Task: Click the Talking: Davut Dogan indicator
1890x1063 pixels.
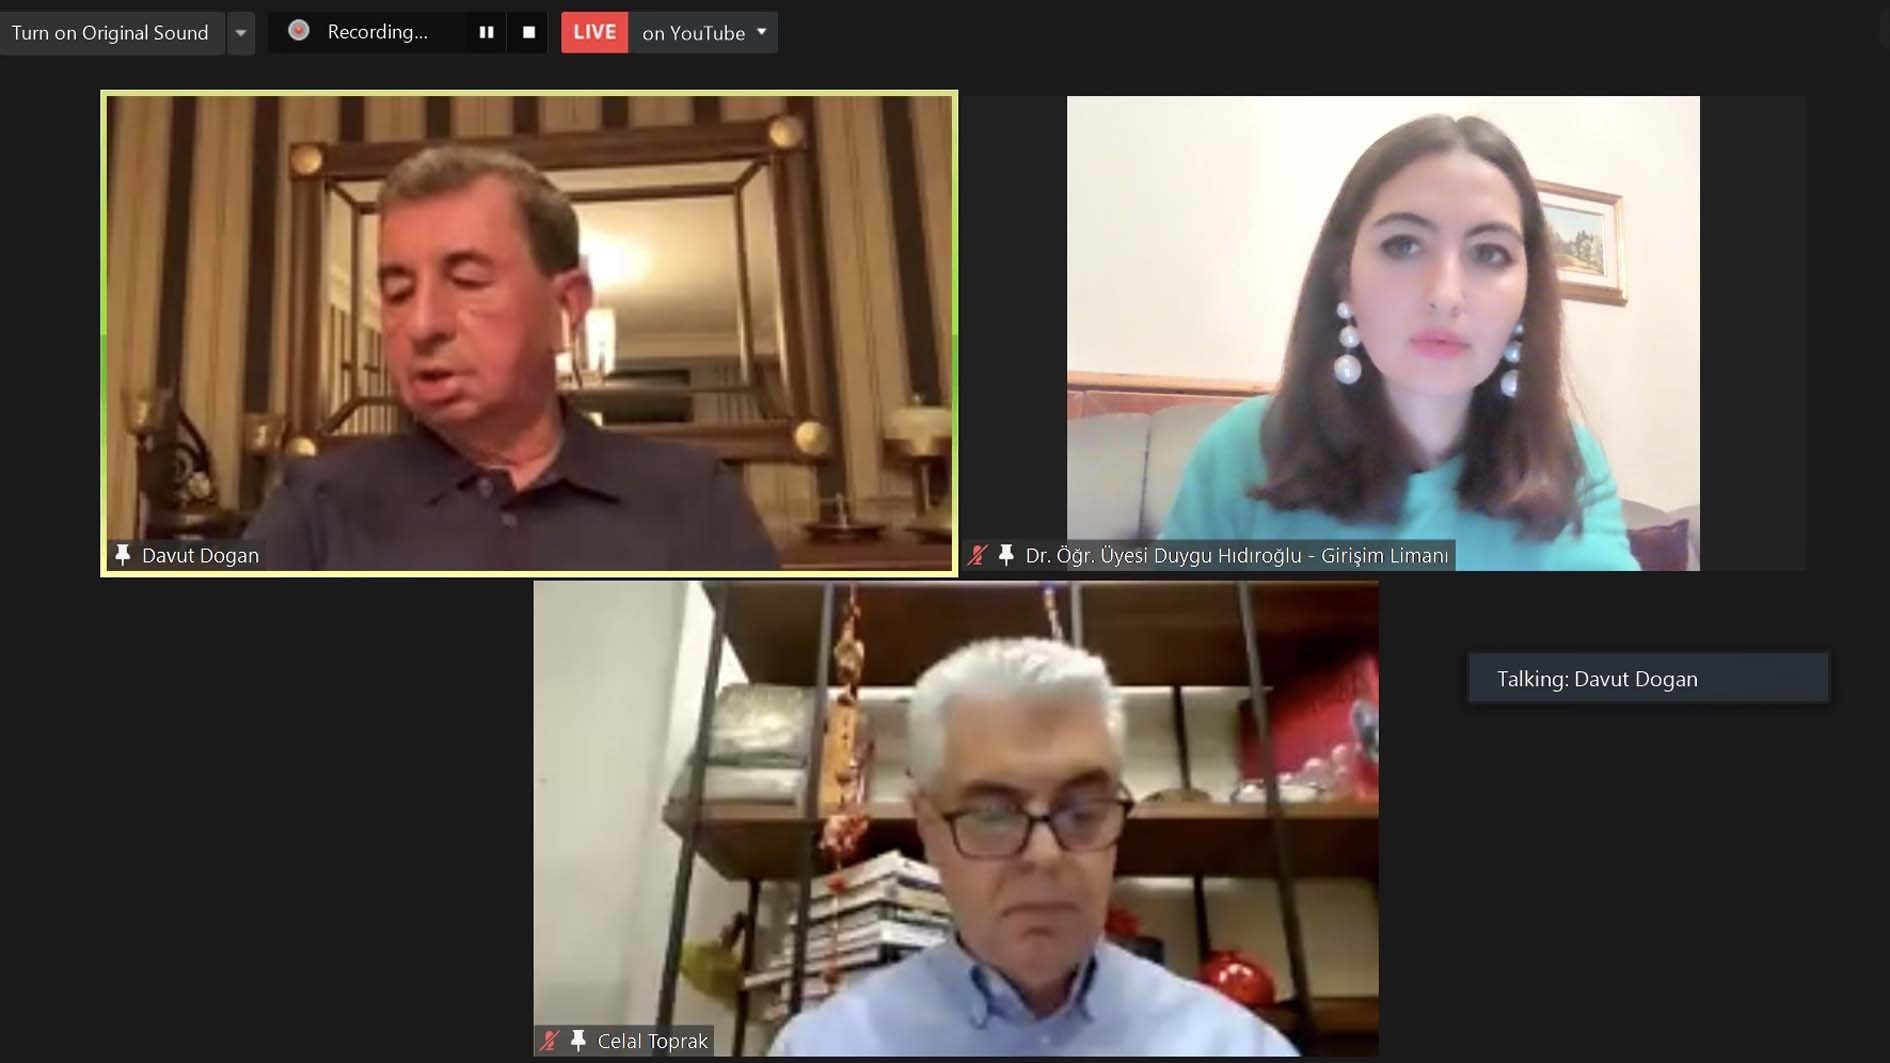Action: point(1648,679)
